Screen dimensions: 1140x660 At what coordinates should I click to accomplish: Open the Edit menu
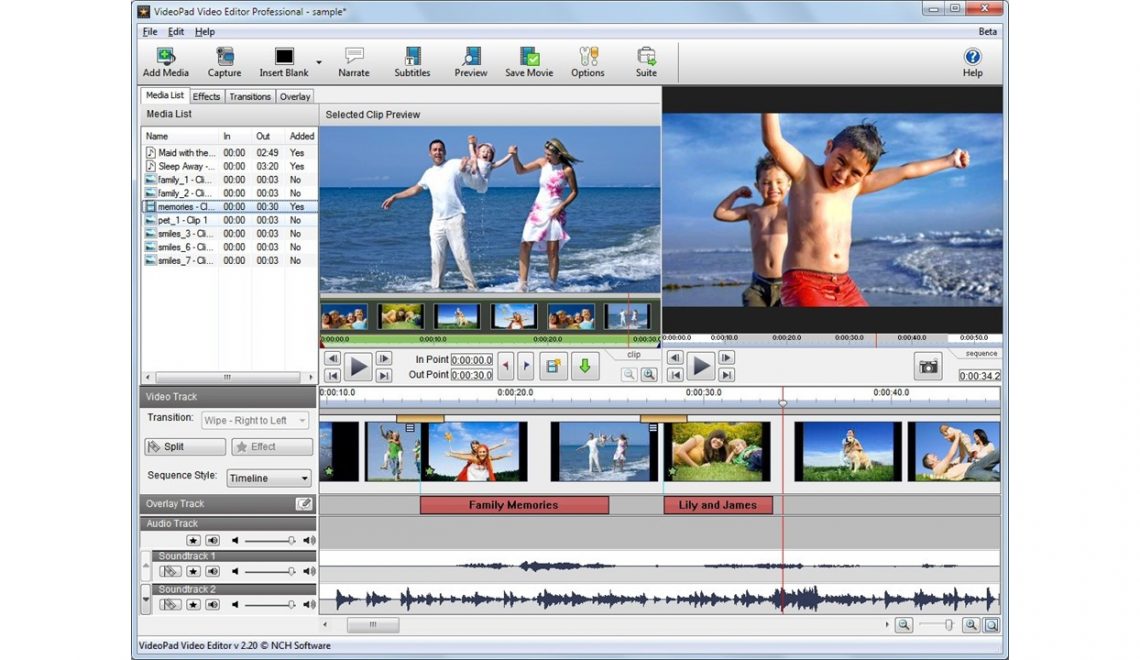[176, 32]
